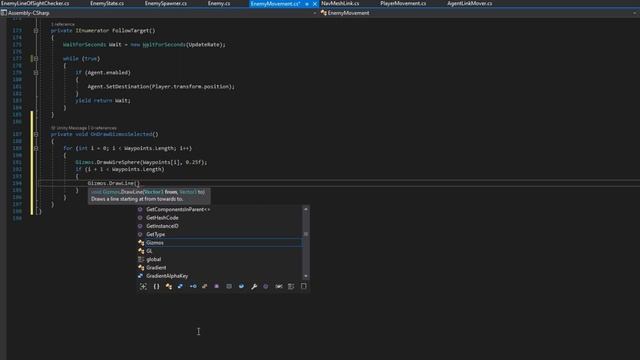640x360 pixels.
Task: Click the IntelliSense list scroll-down arrow
Action: [306, 276]
